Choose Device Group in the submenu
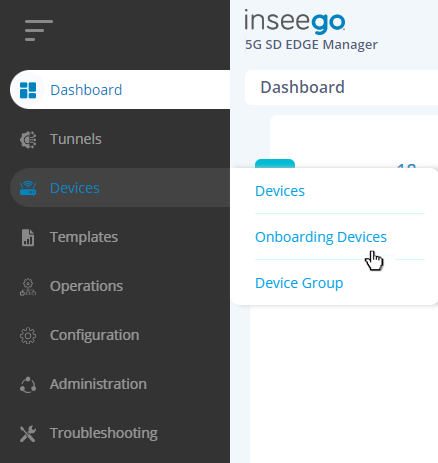Image resolution: width=438 pixels, height=463 pixels. [299, 283]
